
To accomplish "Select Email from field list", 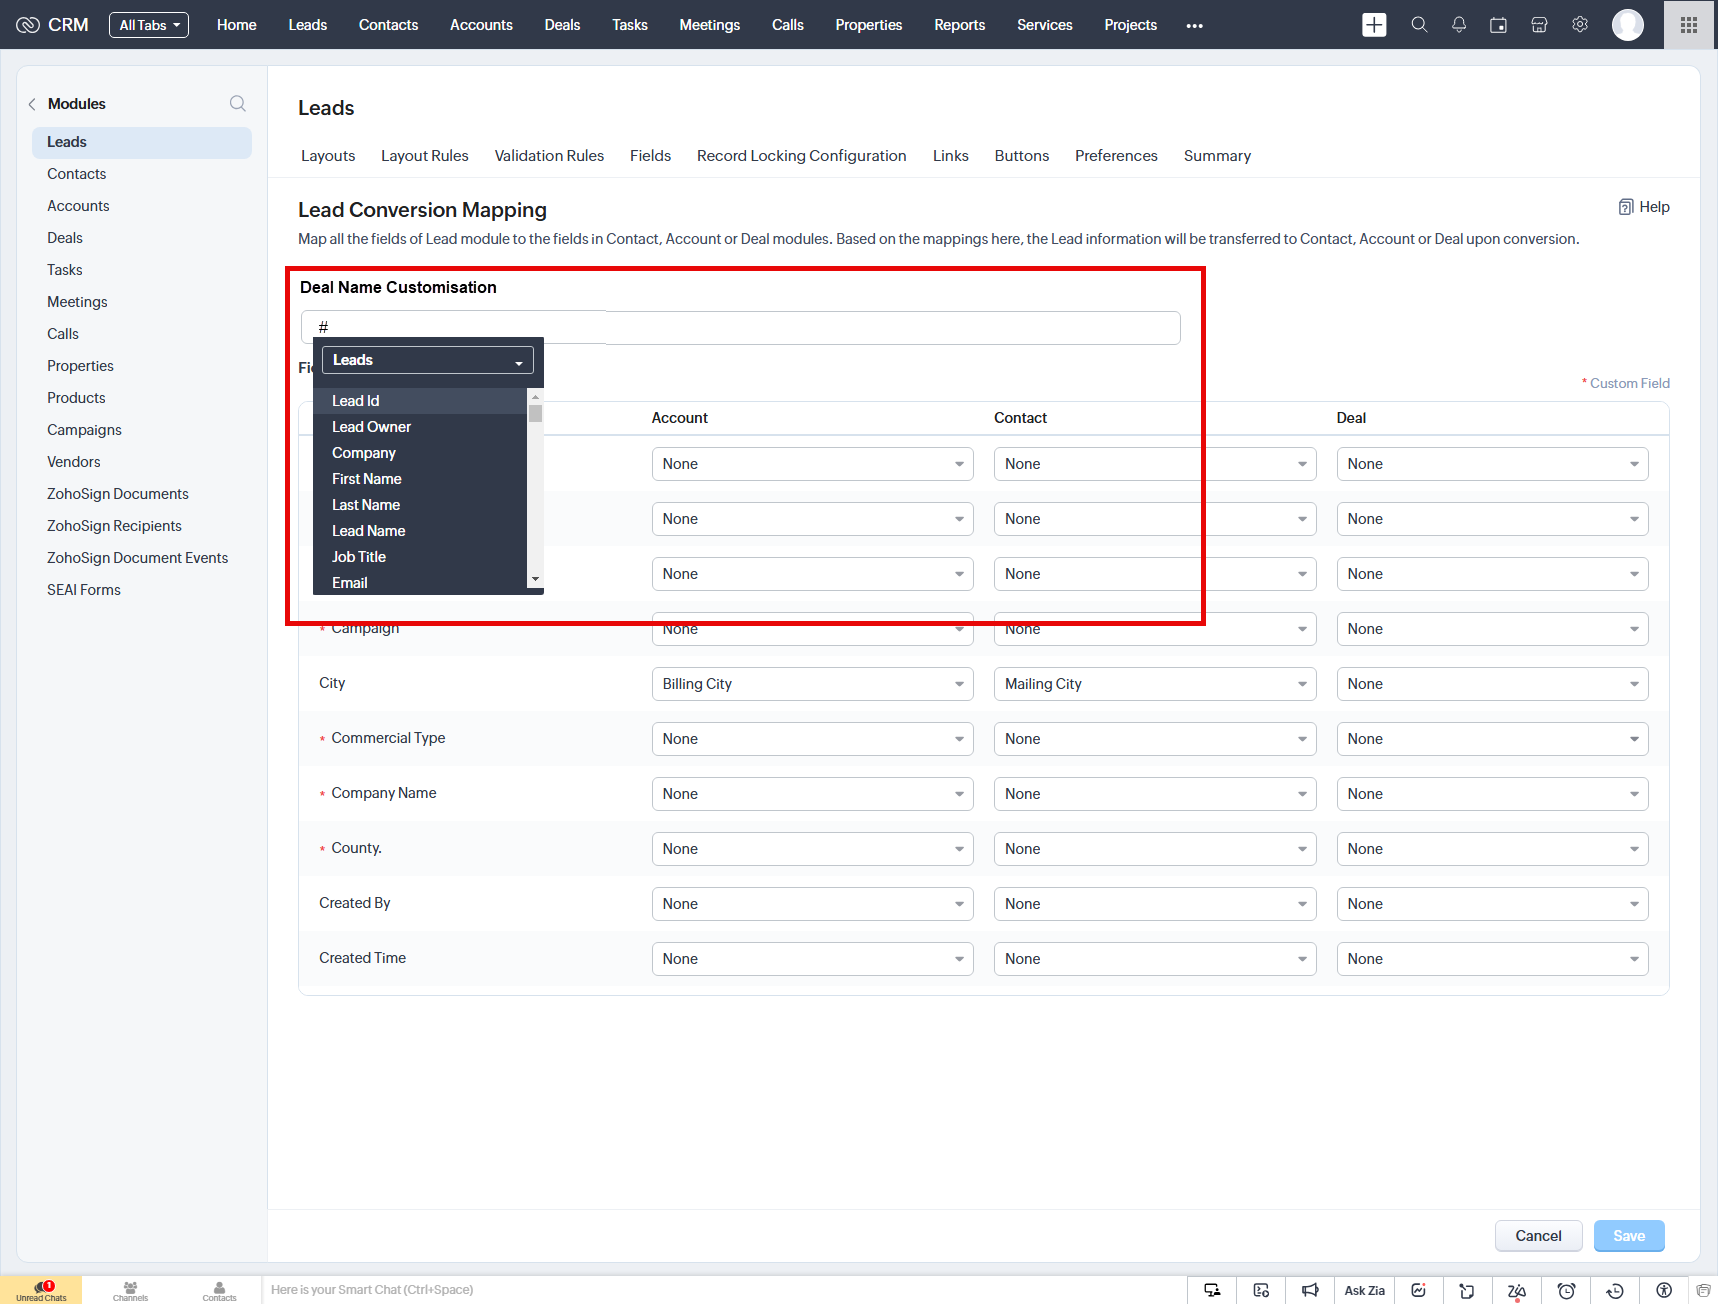I will point(420,583).
